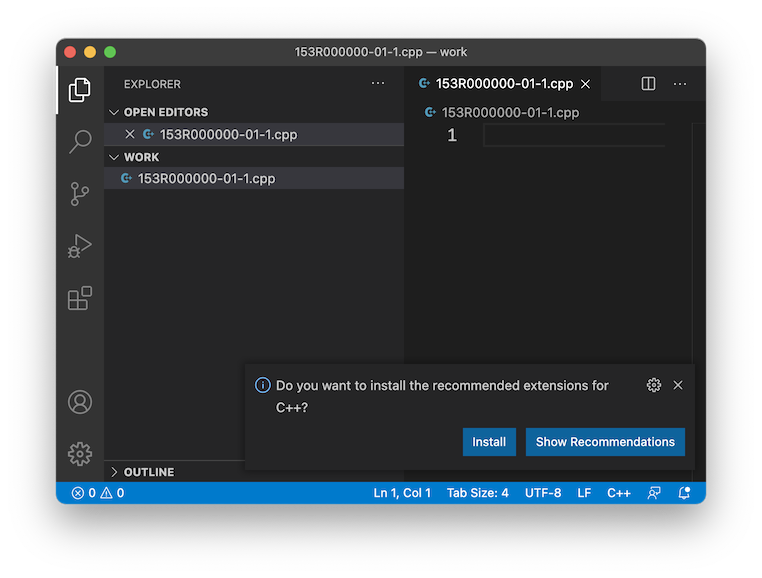Change the C++ language mode
This screenshot has height=578, width=762.
[619, 493]
